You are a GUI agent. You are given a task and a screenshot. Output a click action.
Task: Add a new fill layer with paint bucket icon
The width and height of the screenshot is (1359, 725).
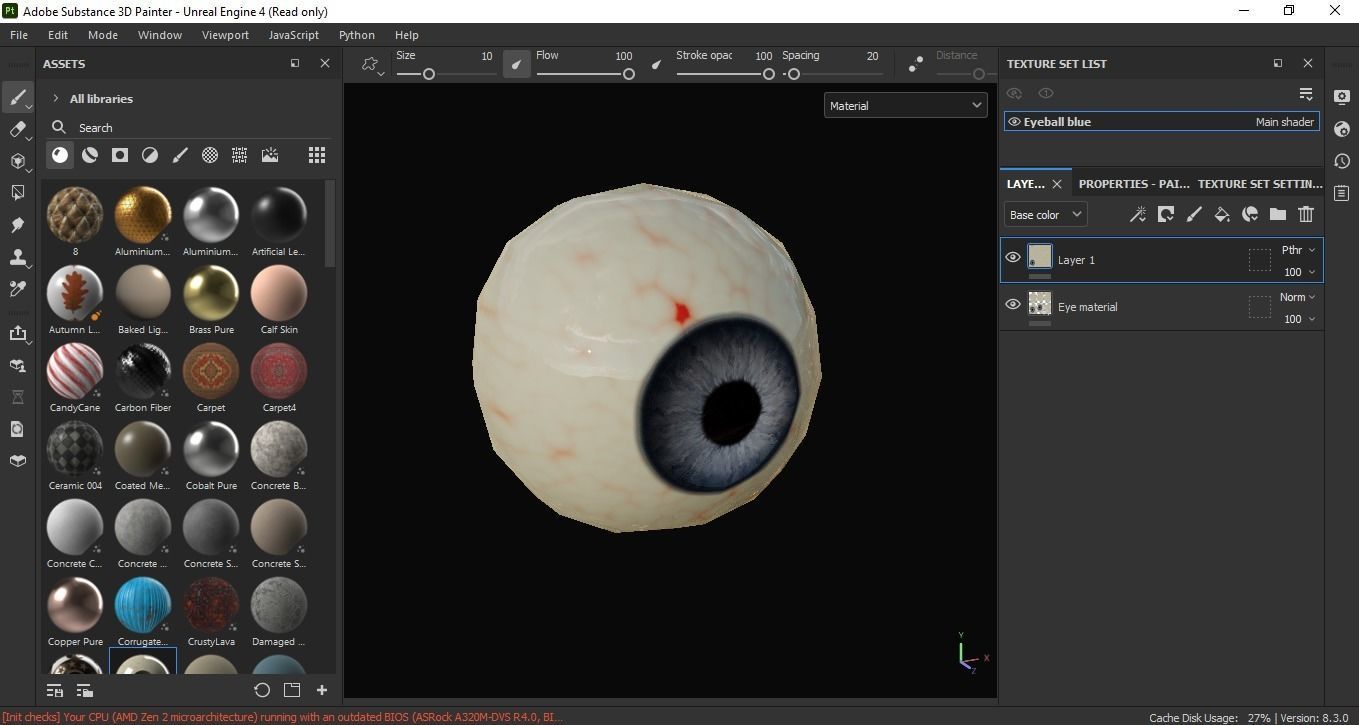(x=1222, y=214)
